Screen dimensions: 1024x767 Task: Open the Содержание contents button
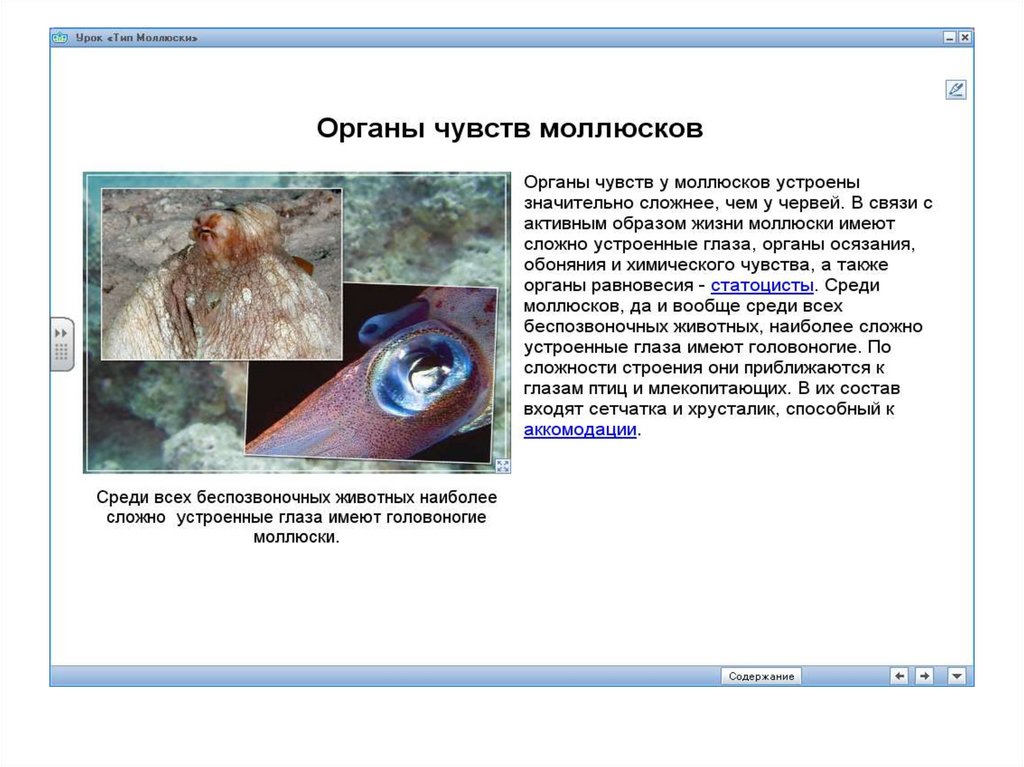(761, 676)
